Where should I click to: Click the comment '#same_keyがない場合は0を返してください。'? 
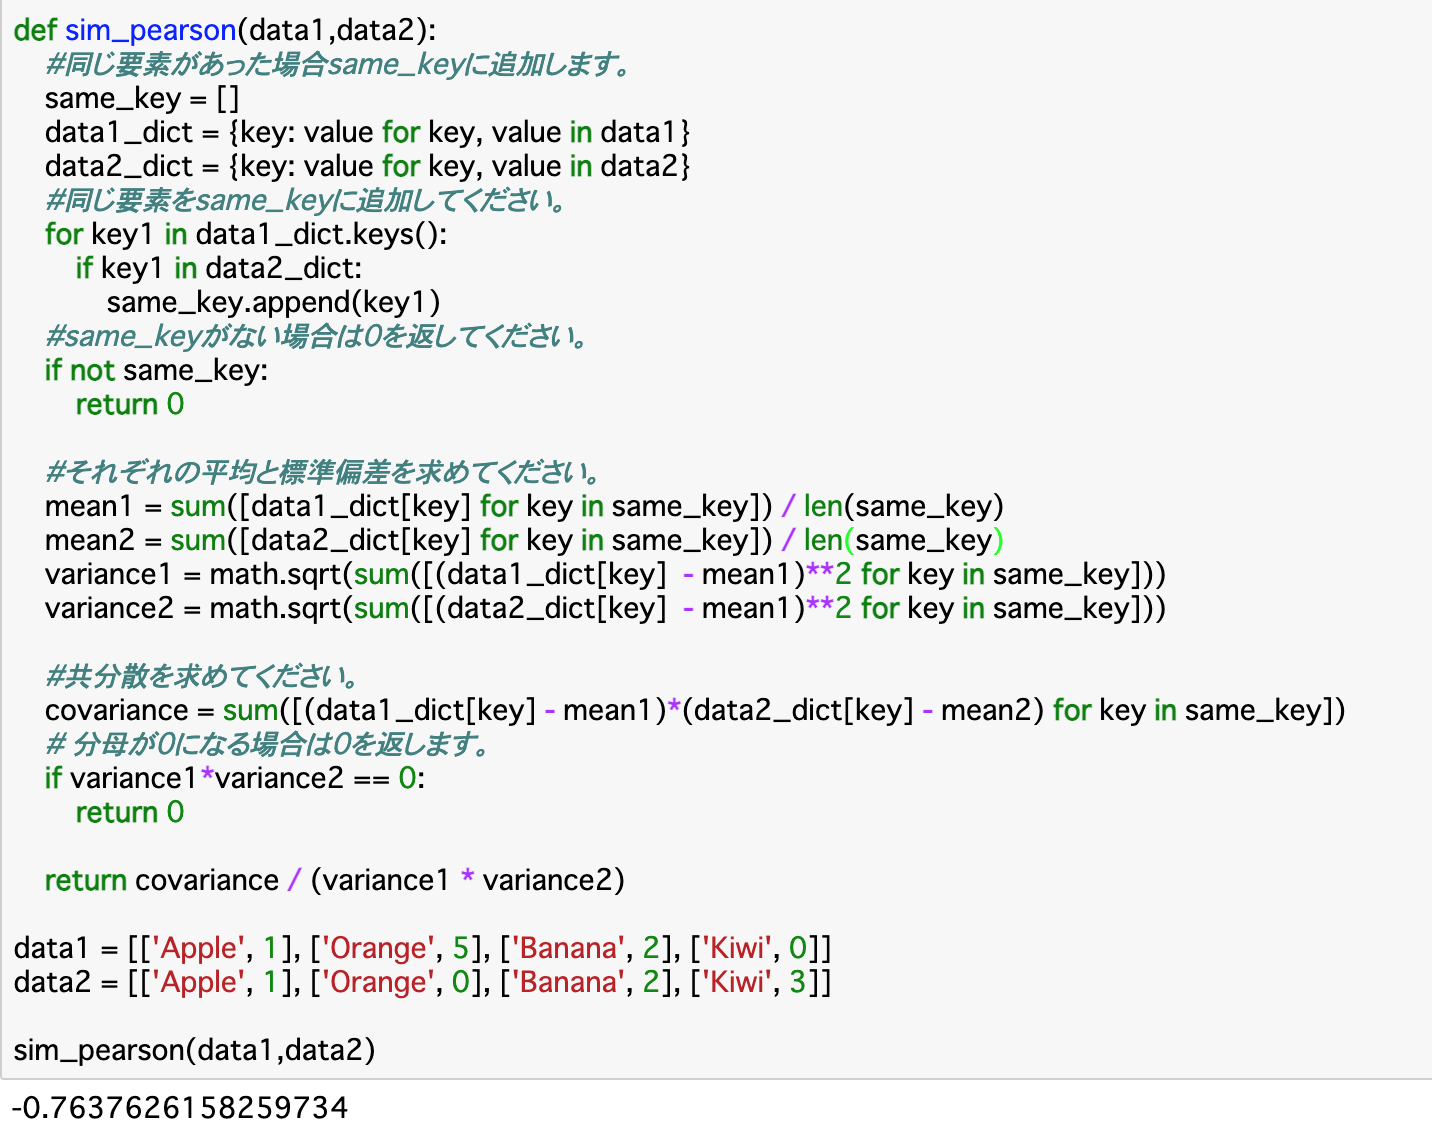pyautogui.click(x=317, y=336)
